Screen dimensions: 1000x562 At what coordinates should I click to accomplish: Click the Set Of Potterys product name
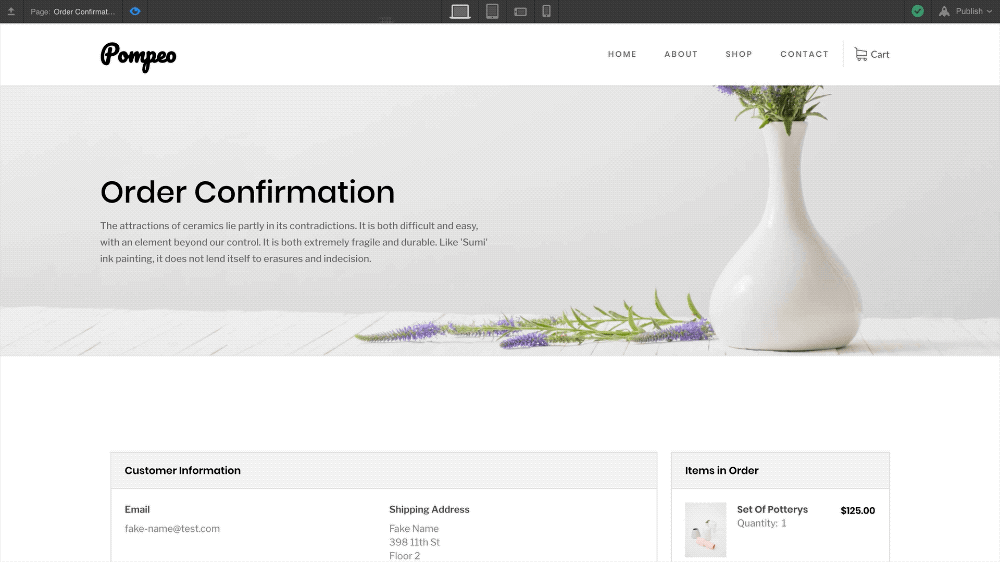coord(772,509)
